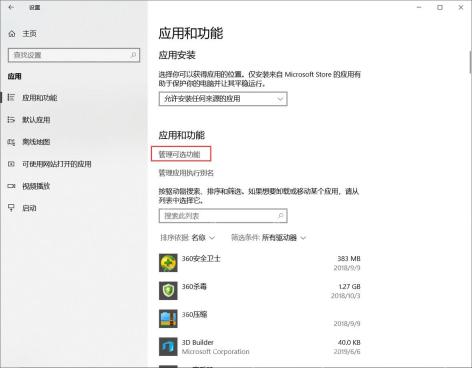Click the 360安全卫士 app icon
This screenshot has height=368, width=472.
168,263
